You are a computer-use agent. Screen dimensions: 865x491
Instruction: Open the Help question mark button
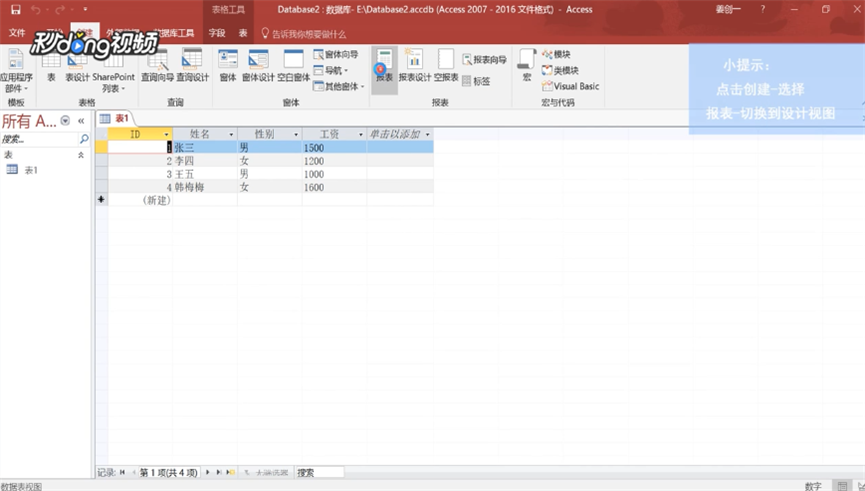point(763,9)
